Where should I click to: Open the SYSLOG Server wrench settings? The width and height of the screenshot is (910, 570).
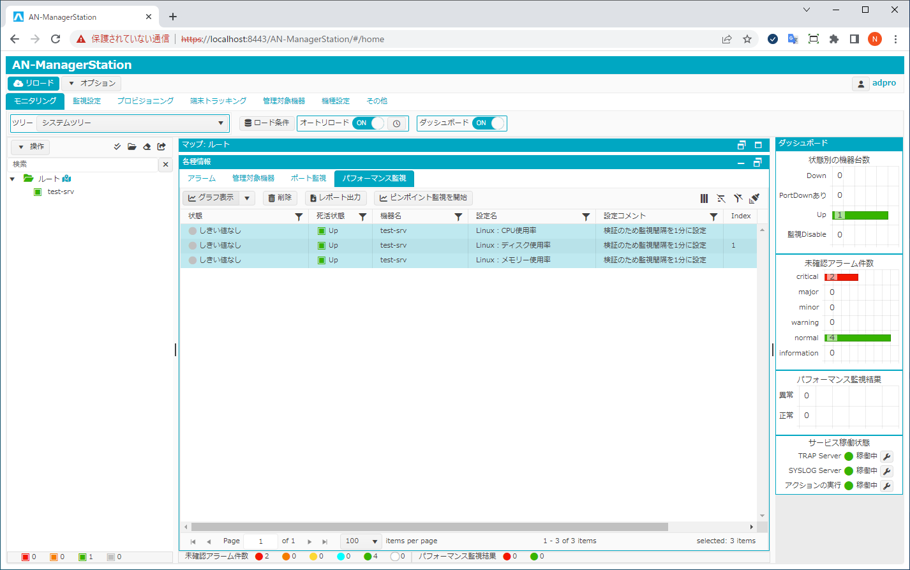tap(886, 471)
